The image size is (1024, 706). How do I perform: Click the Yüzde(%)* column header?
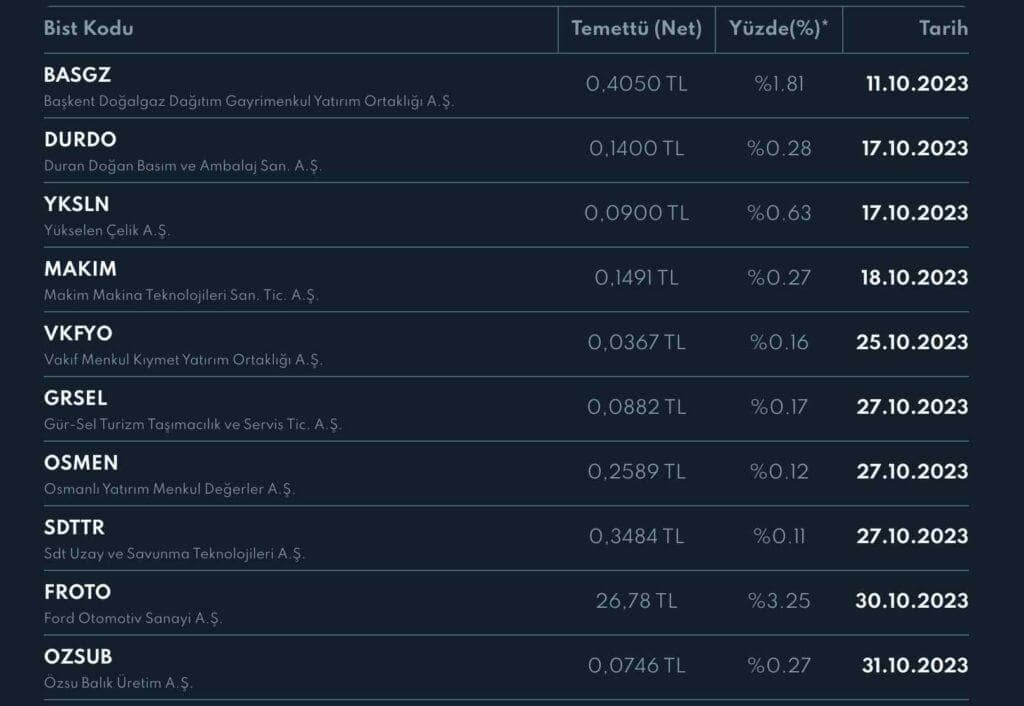pos(779,29)
